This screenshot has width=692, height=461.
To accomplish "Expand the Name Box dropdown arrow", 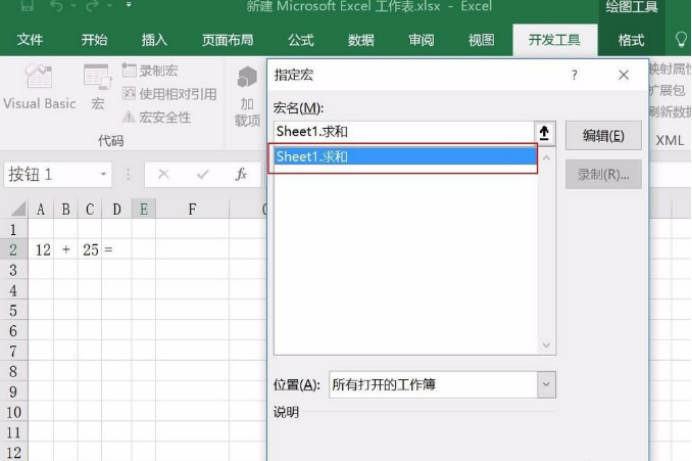I will point(103,174).
